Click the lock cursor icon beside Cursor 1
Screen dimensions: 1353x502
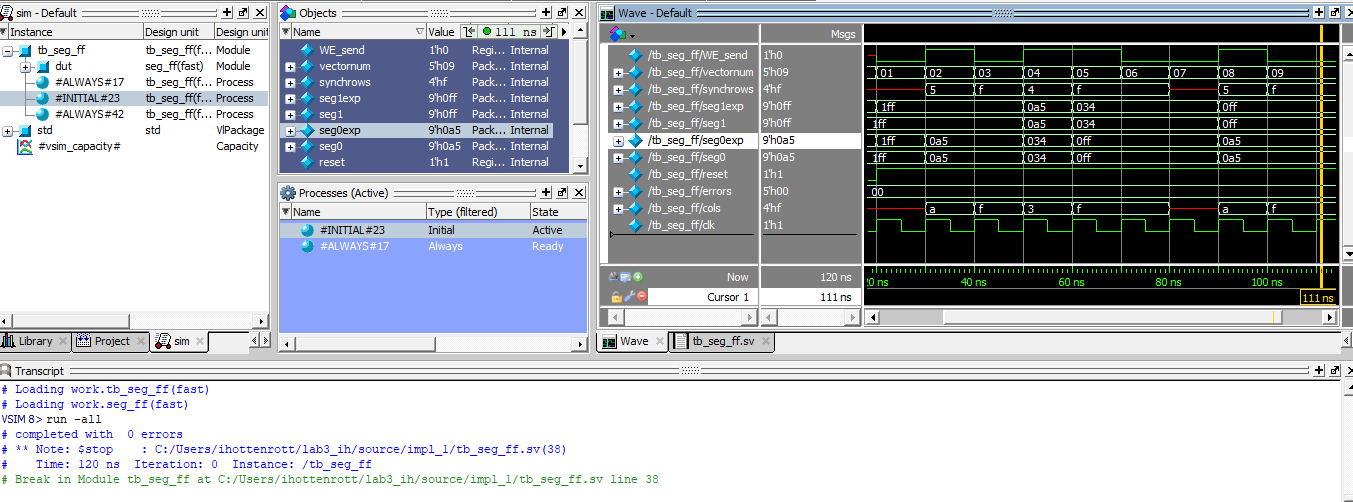pyautogui.click(x=615, y=297)
